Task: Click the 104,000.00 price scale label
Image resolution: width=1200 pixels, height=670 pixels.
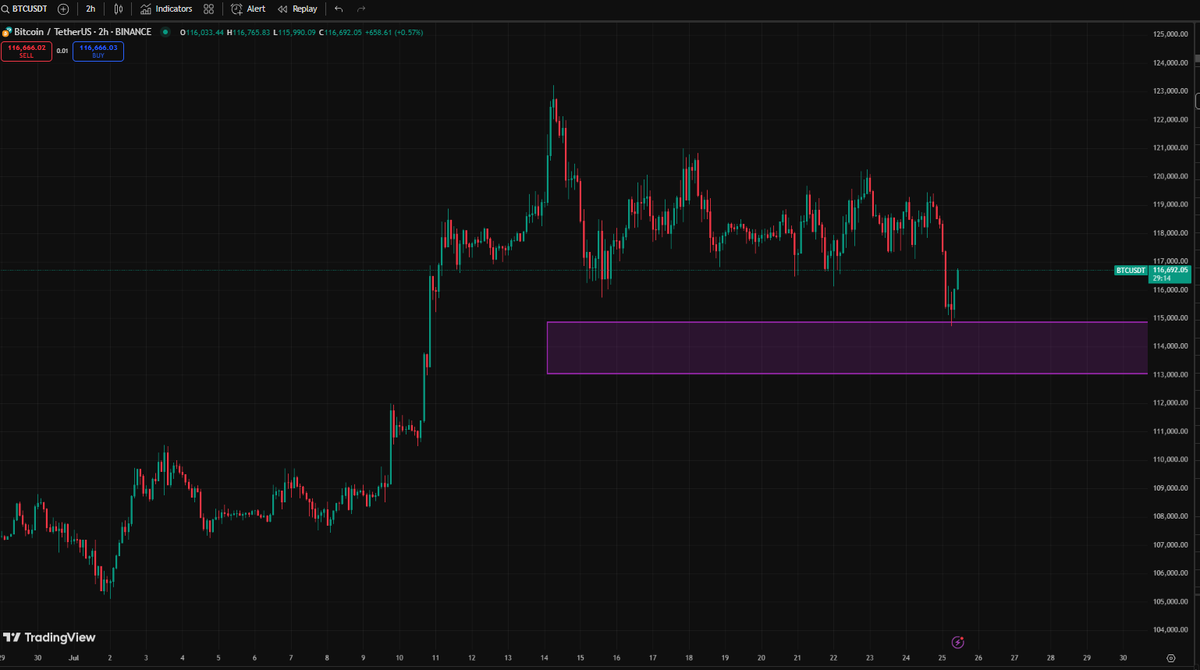Action: (1169, 629)
